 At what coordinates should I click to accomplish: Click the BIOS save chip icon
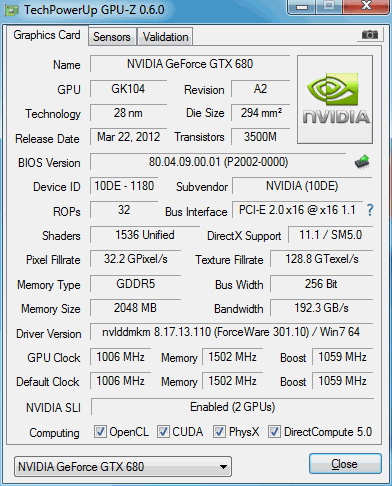[x=362, y=162]
